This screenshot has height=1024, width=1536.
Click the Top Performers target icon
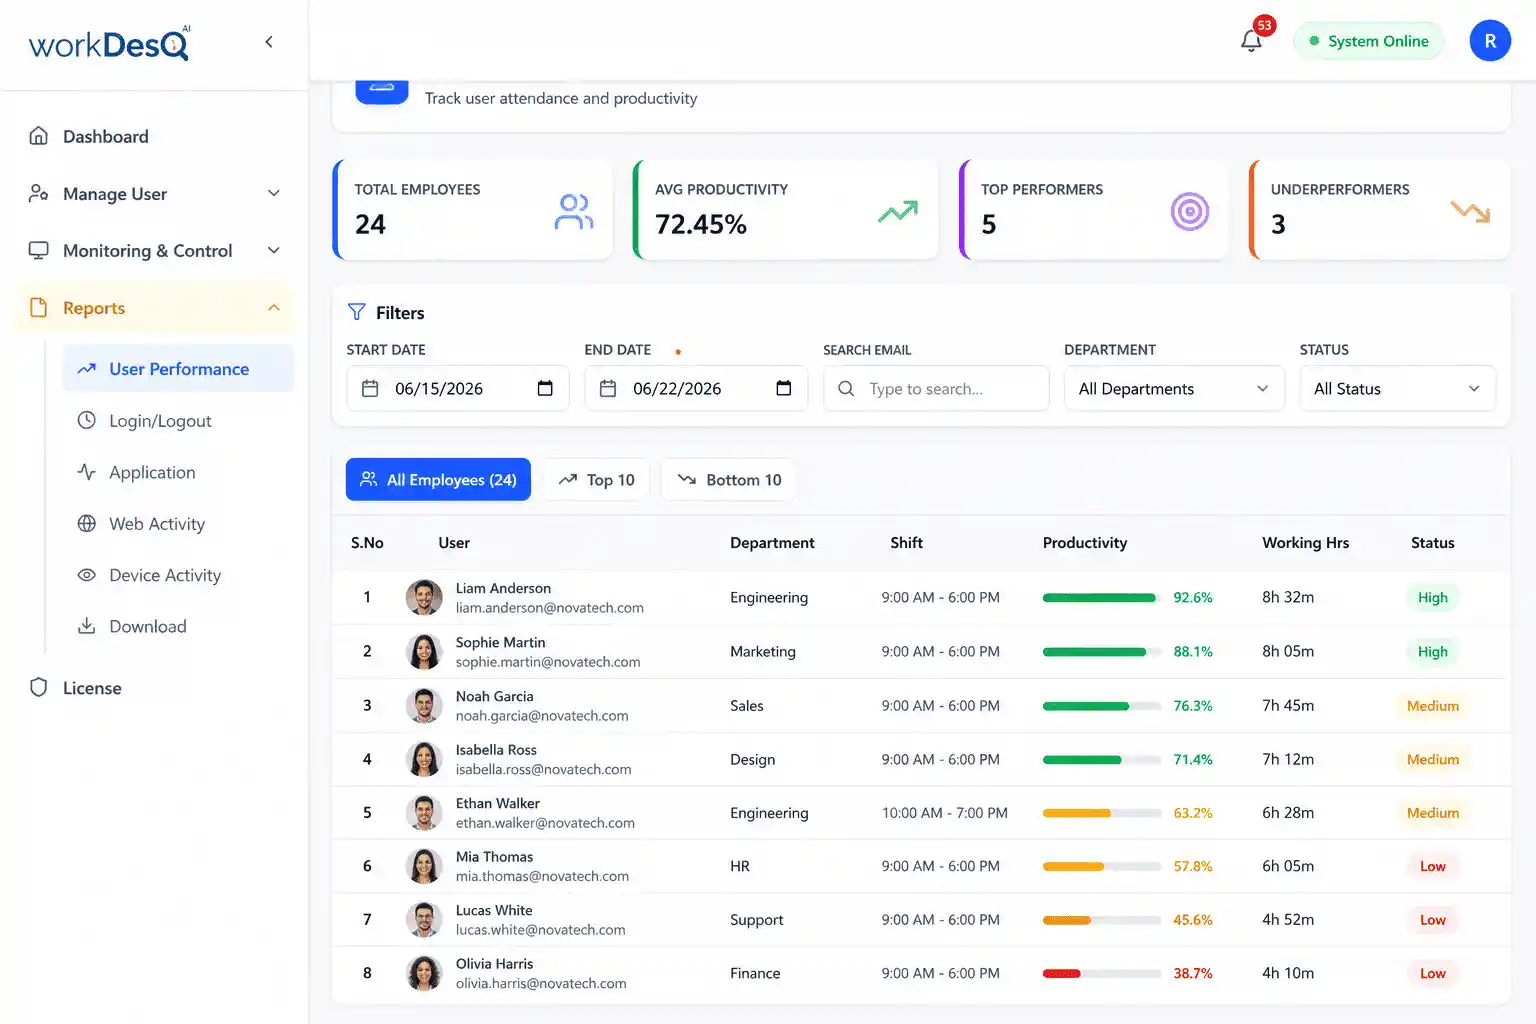pyautogui.click(x=1190, y=212)
